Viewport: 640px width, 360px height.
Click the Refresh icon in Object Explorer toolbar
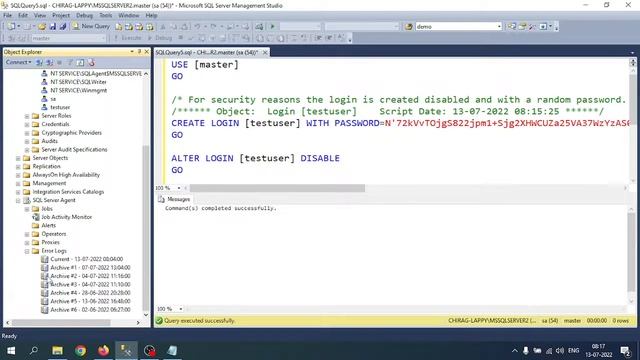80,62
